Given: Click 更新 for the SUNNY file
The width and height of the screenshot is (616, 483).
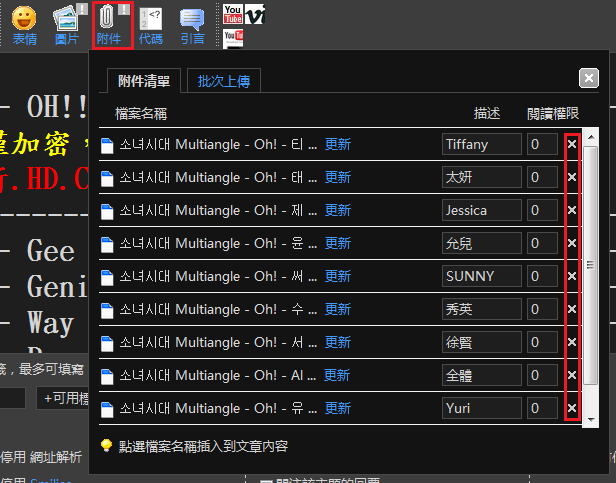Looking at the screenshot, I should pos(338,276).
